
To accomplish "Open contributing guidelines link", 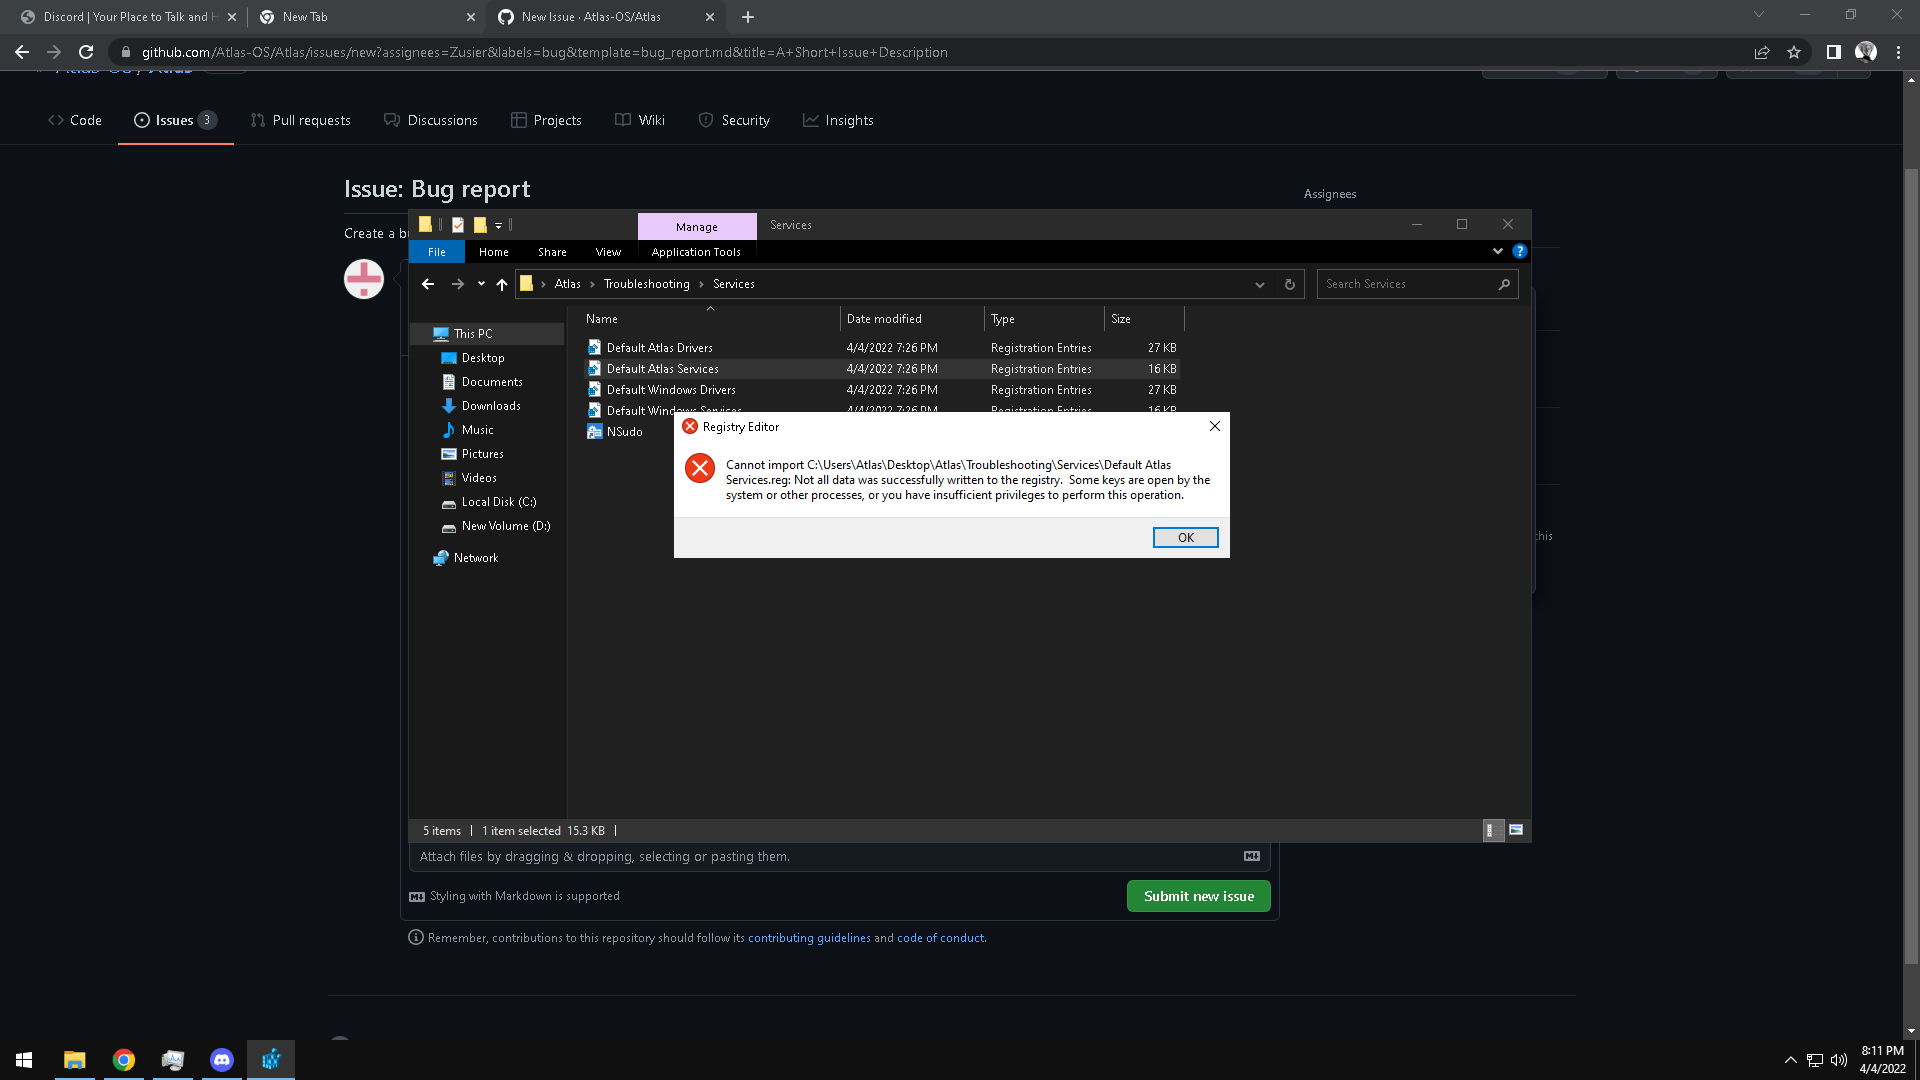I will coord(809,938).
